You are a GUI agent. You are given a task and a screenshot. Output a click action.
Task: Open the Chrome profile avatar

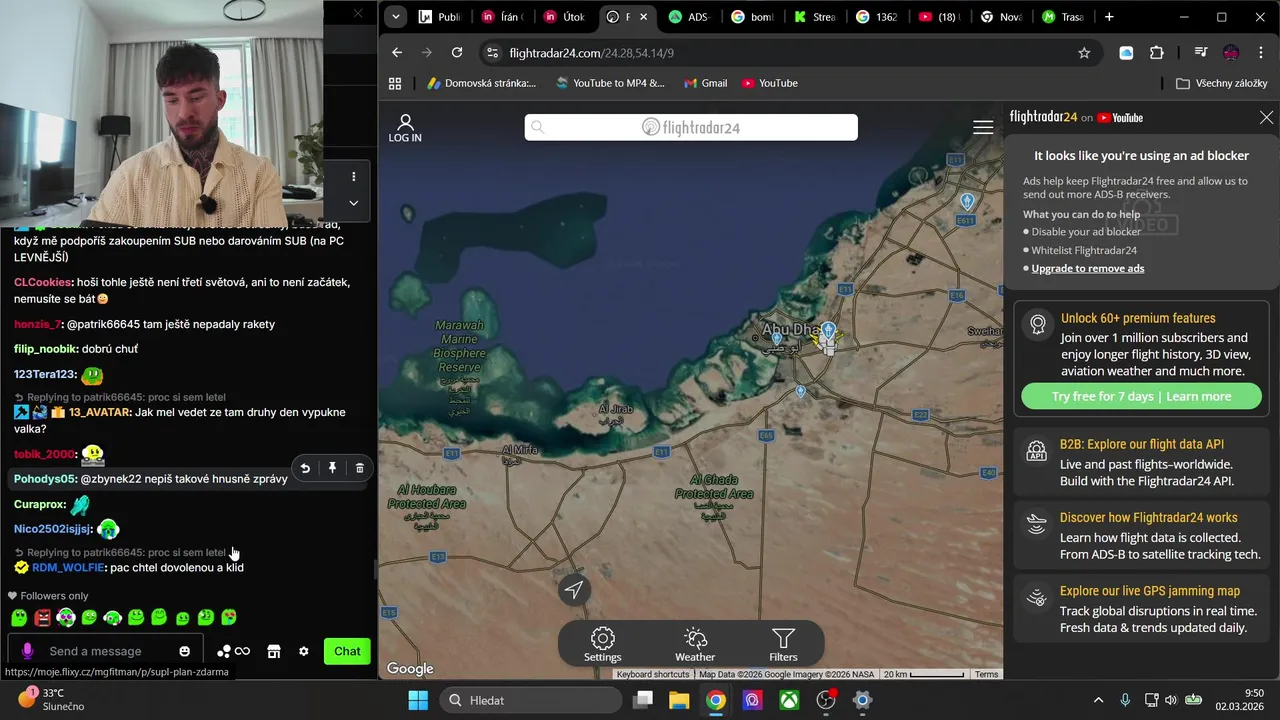(x=1231, y=53)
